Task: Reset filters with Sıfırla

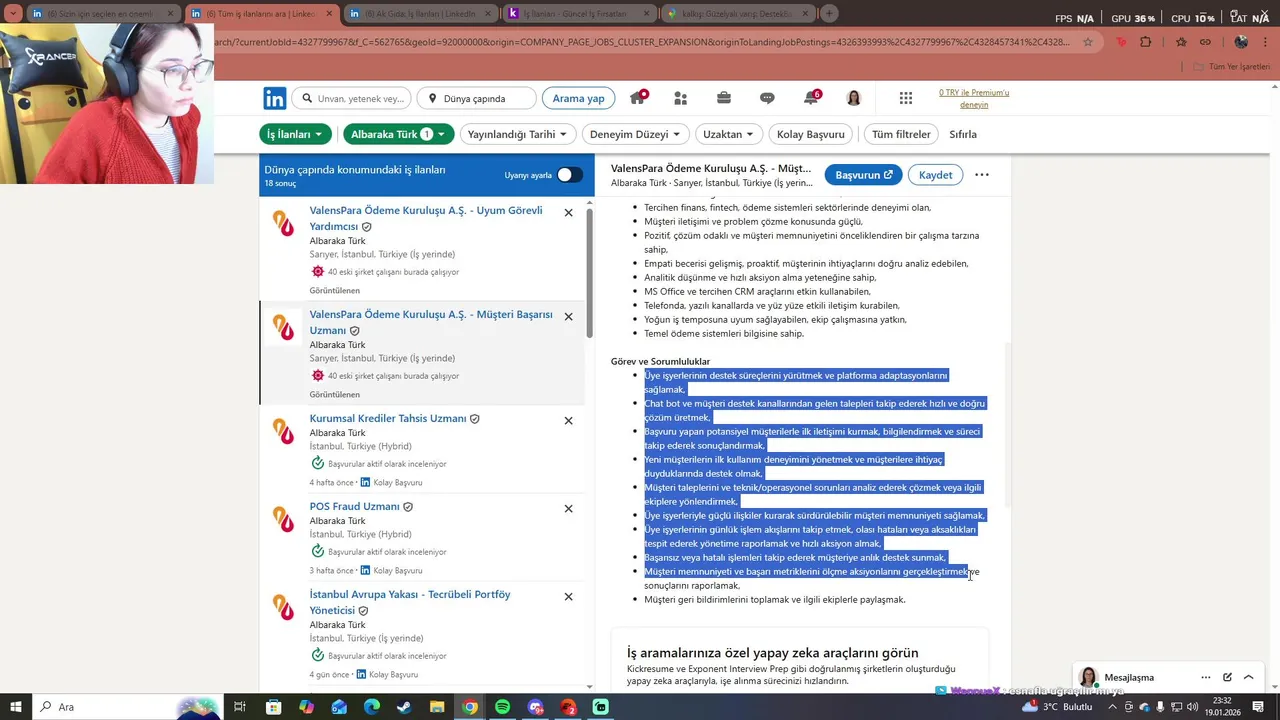Action: click(963, 134)
